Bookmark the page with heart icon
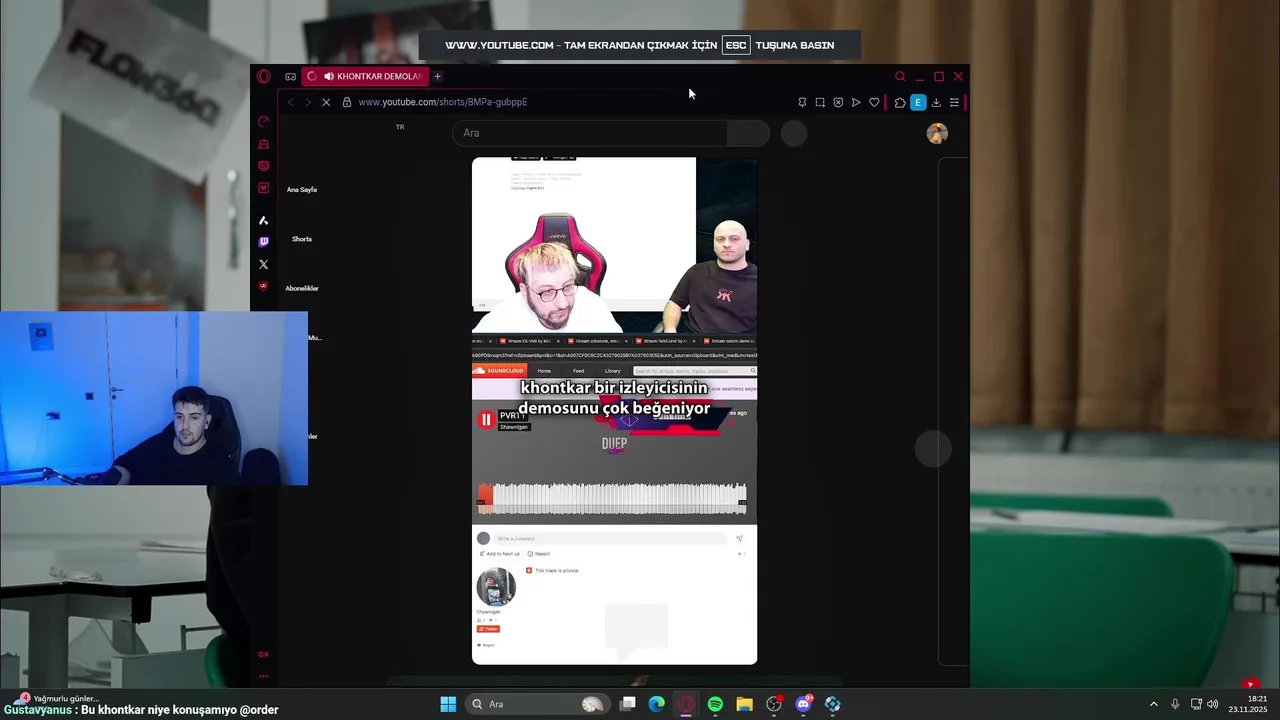Image resolution: width=1280 pixels, height=720 pixels. pyautogui.click(x=874, y=102)
